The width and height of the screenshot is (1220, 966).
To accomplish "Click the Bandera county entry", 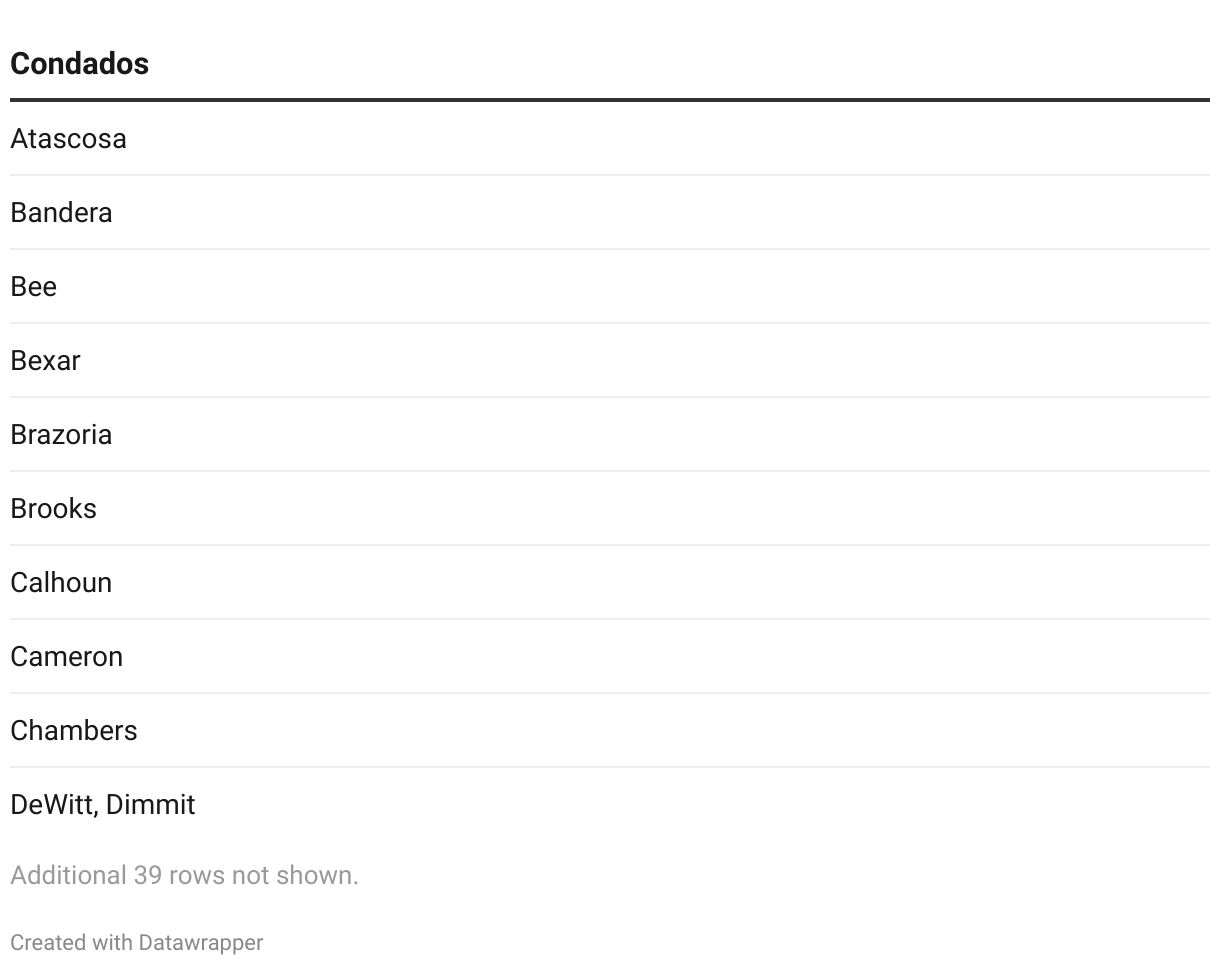I will pos(61,213).
